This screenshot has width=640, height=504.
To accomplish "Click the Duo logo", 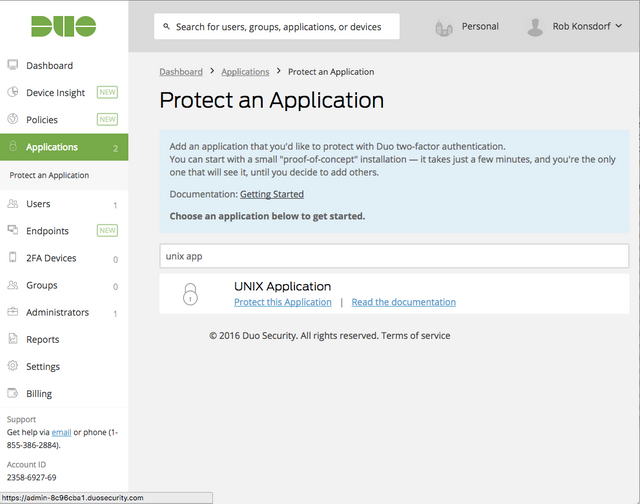I will 64,27.
